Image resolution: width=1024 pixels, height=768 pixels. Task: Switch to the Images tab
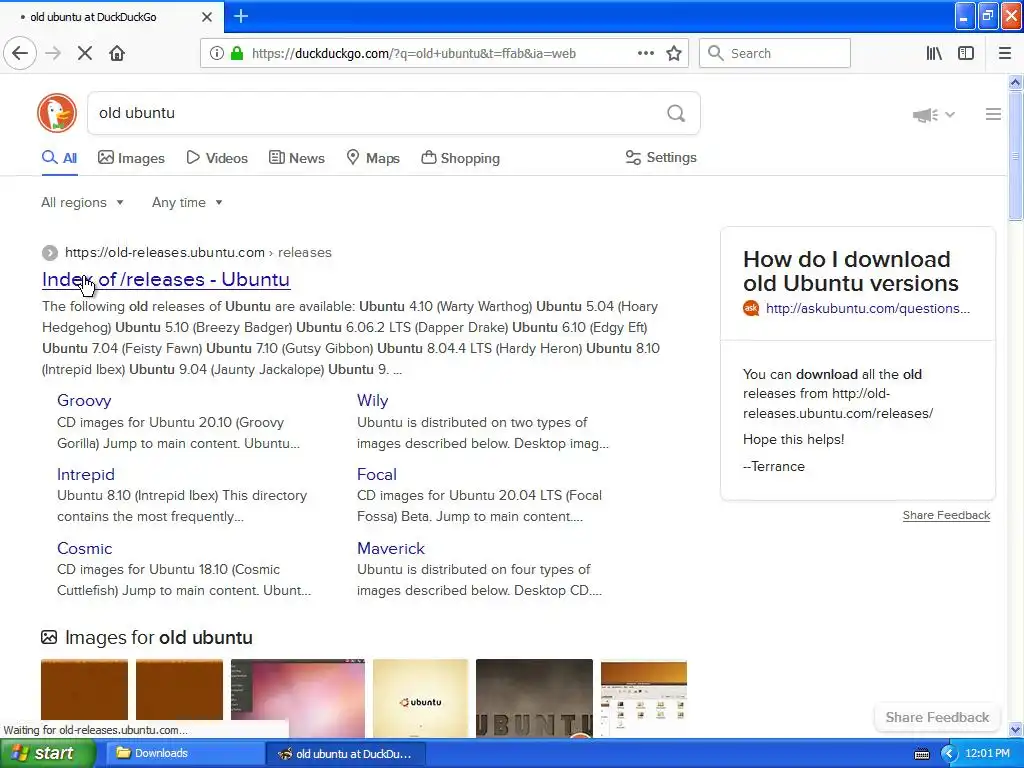[131, 158]
